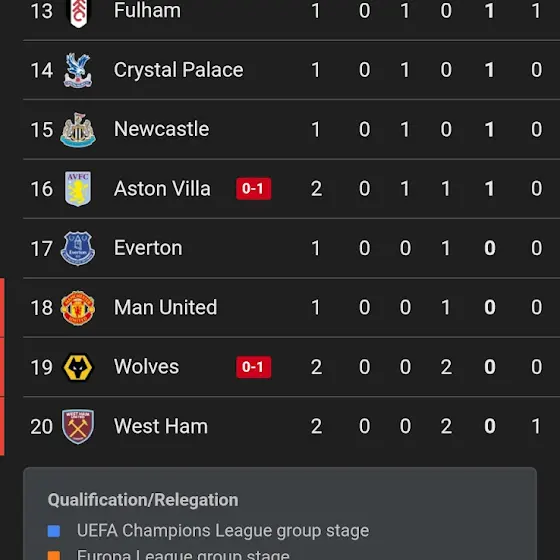This screenshot has height=560, width=560.
Task: Open the Fulham club crest
Action: 78,12
